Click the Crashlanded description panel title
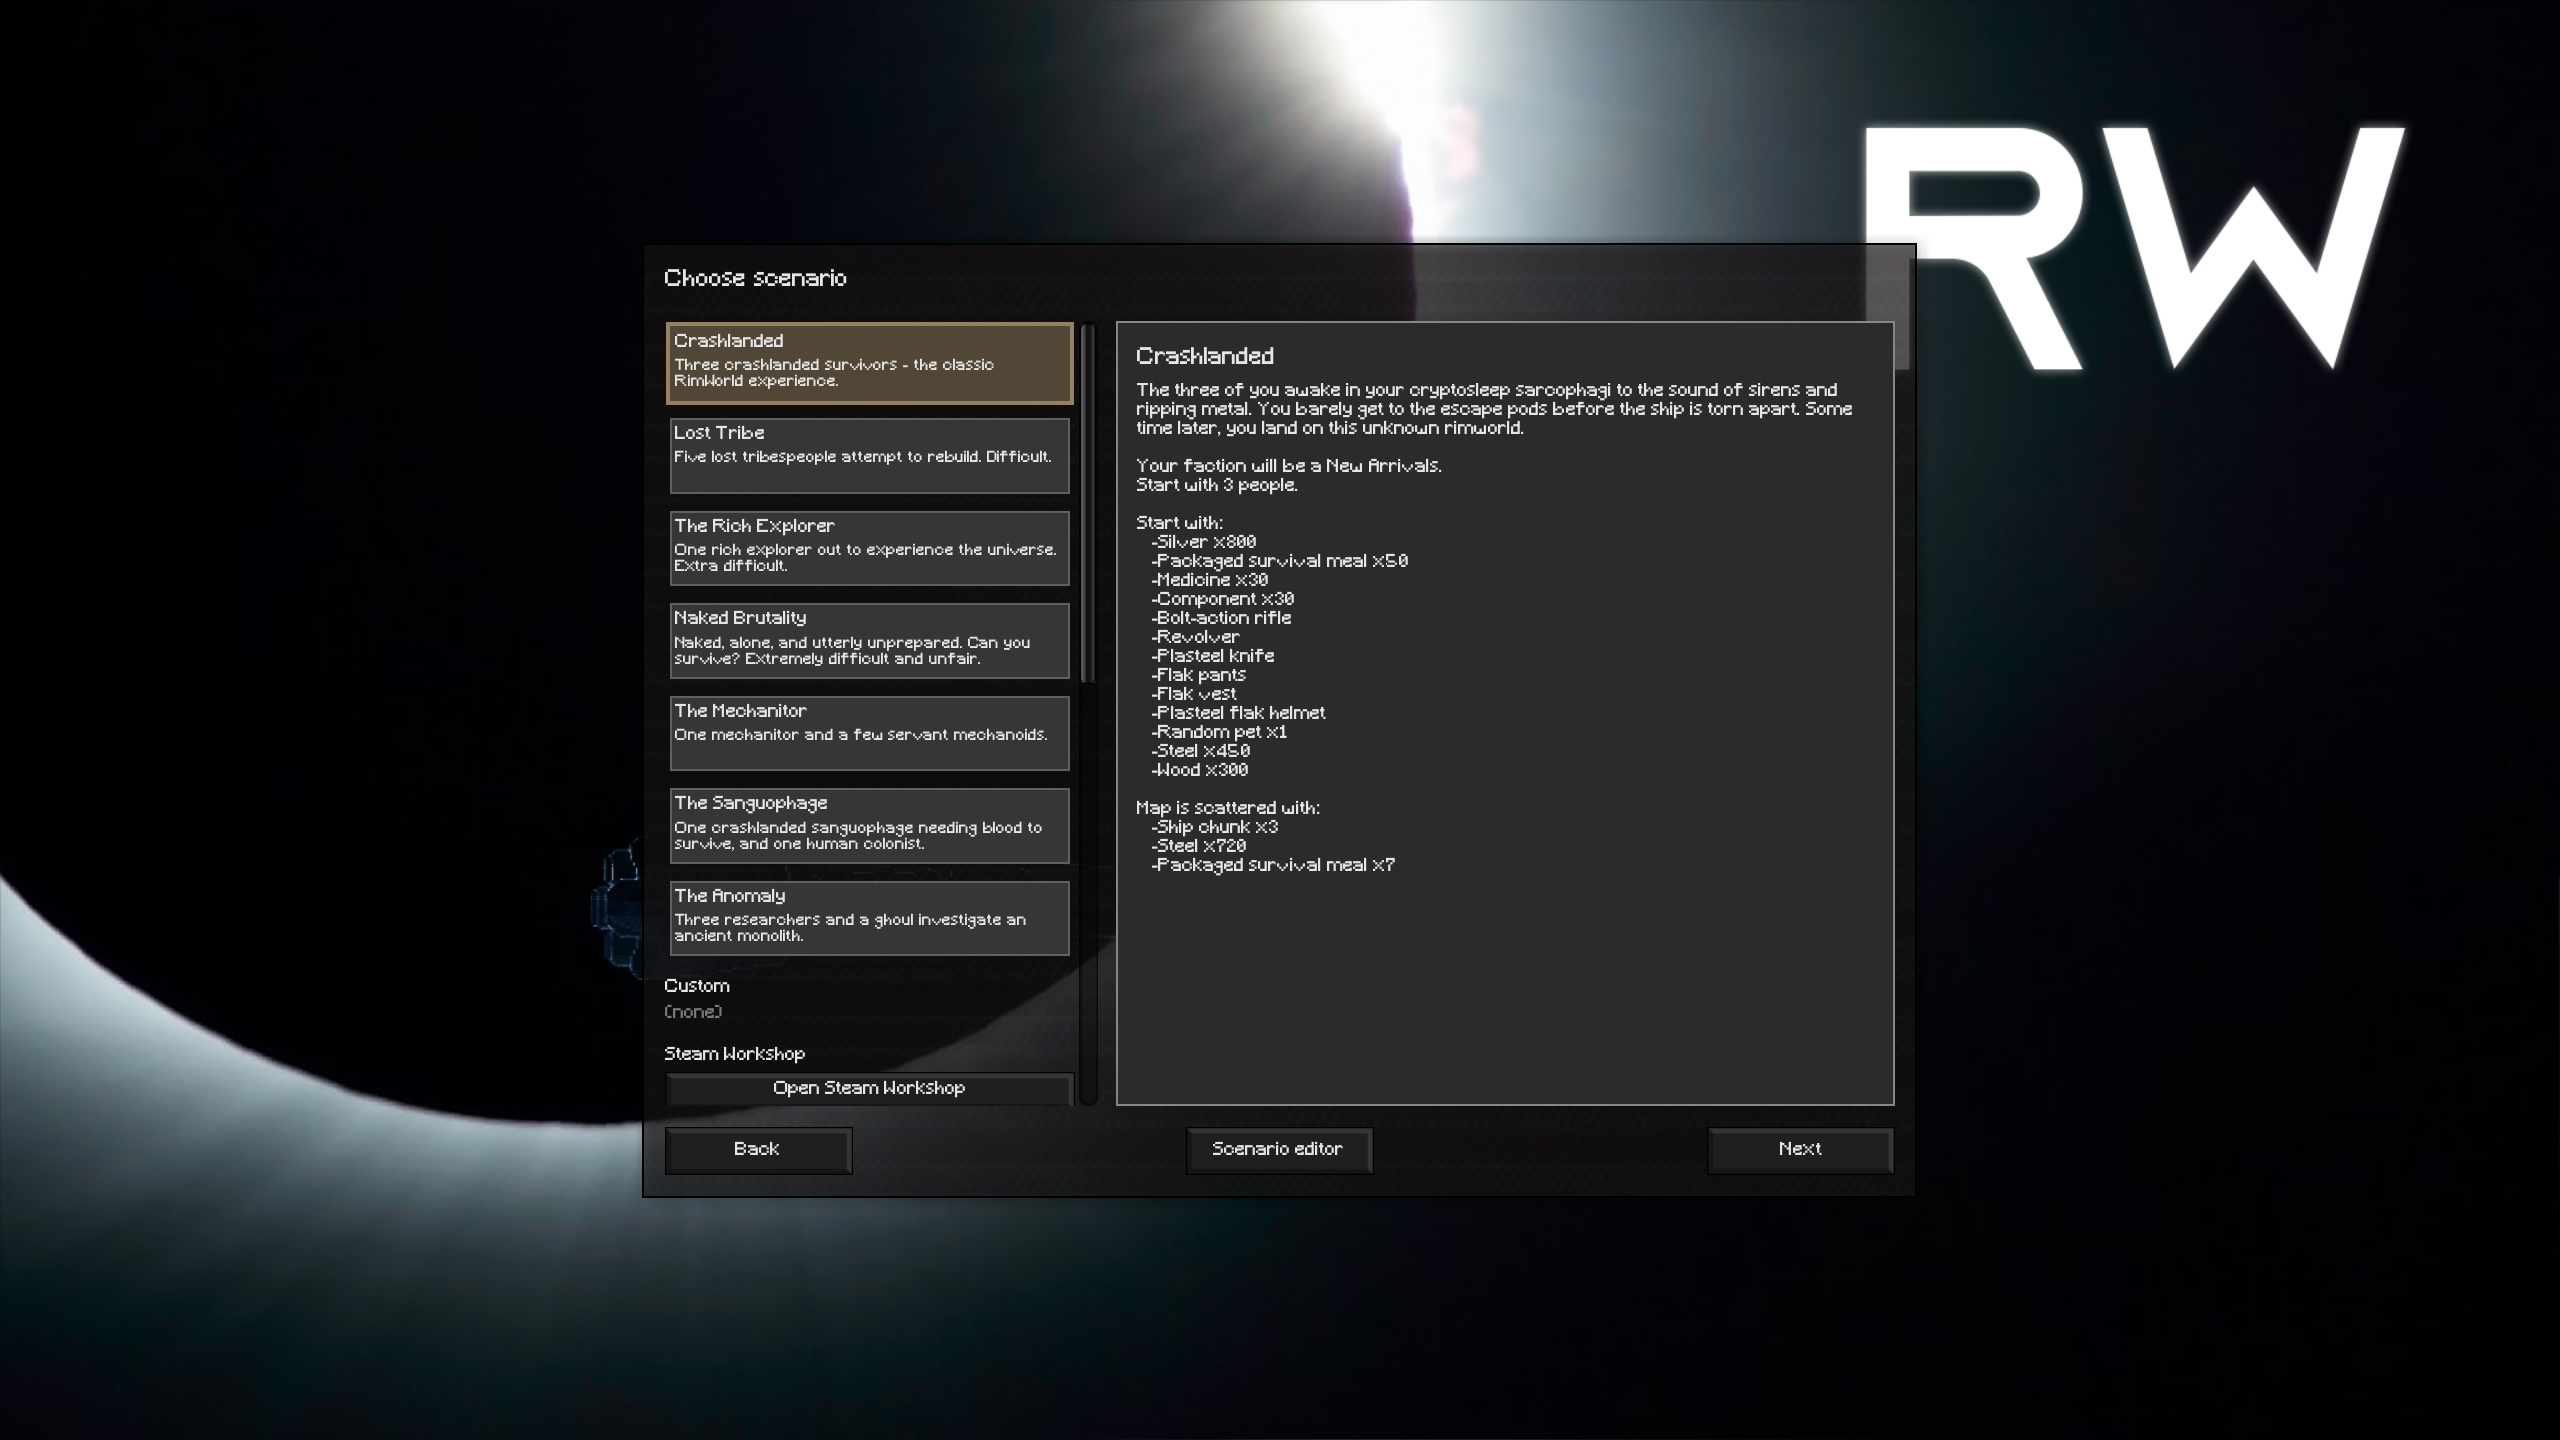This screenshot has height=1440, width=2560. tap(1205, 356)
